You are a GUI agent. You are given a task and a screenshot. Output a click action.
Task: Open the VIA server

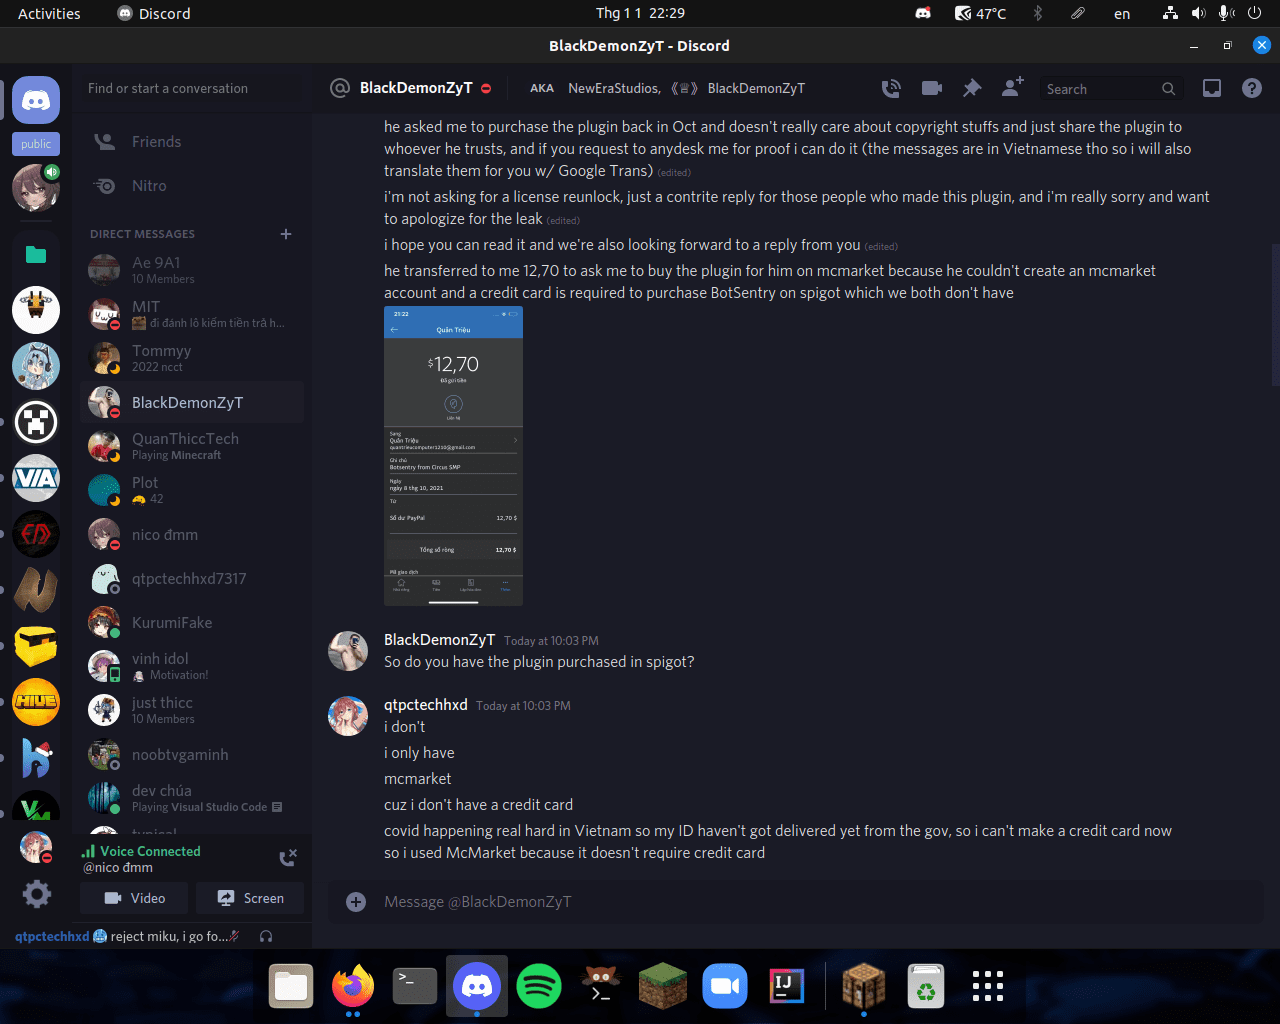36,478
